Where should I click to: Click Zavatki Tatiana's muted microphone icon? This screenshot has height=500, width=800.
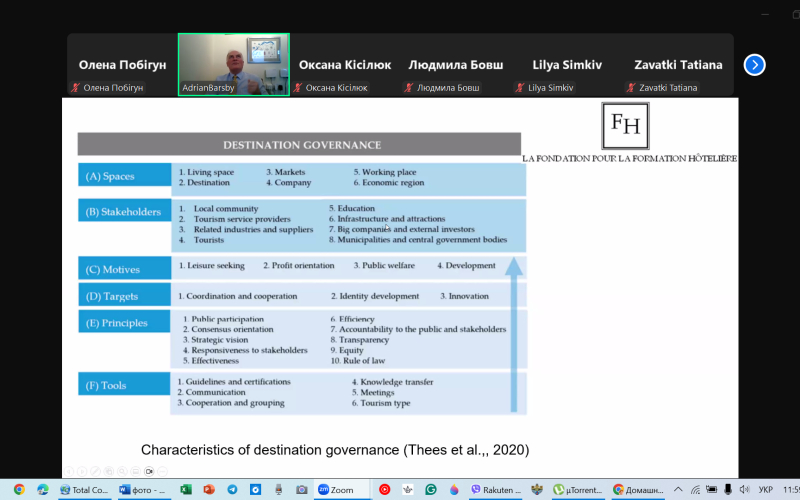click(631, 88)
